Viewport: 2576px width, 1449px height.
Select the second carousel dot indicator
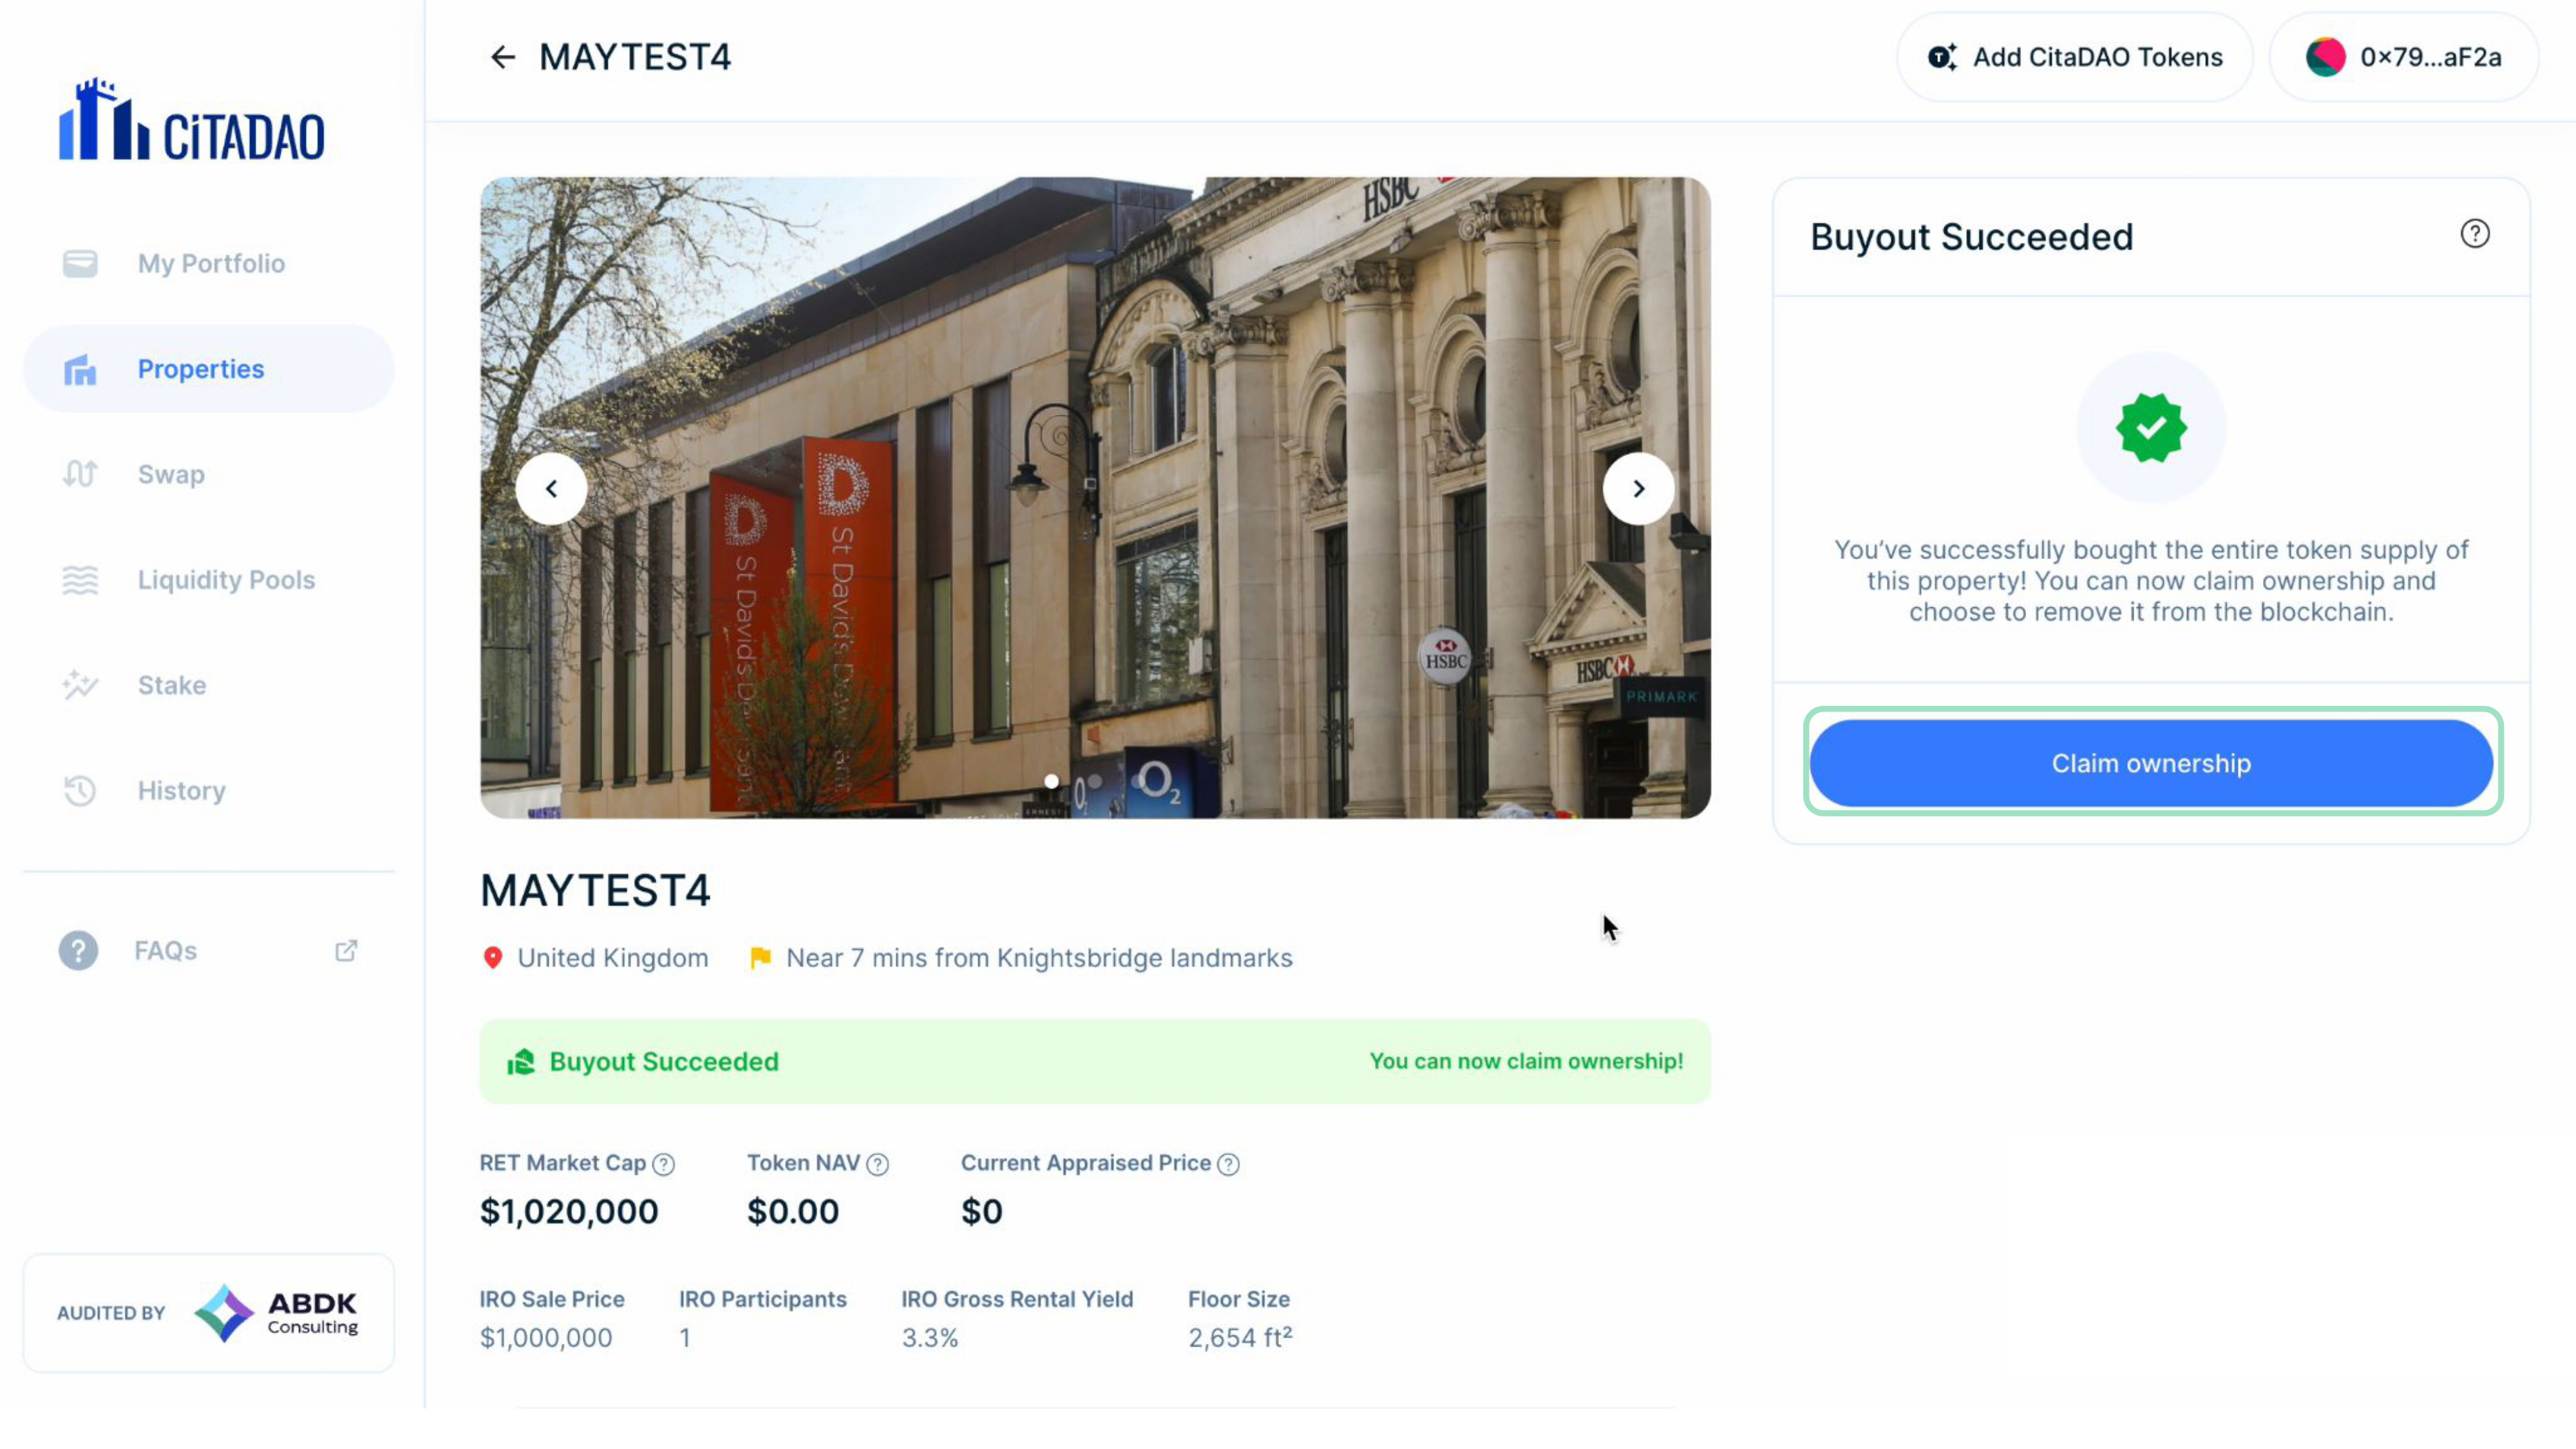click(x=1095, y=781)
